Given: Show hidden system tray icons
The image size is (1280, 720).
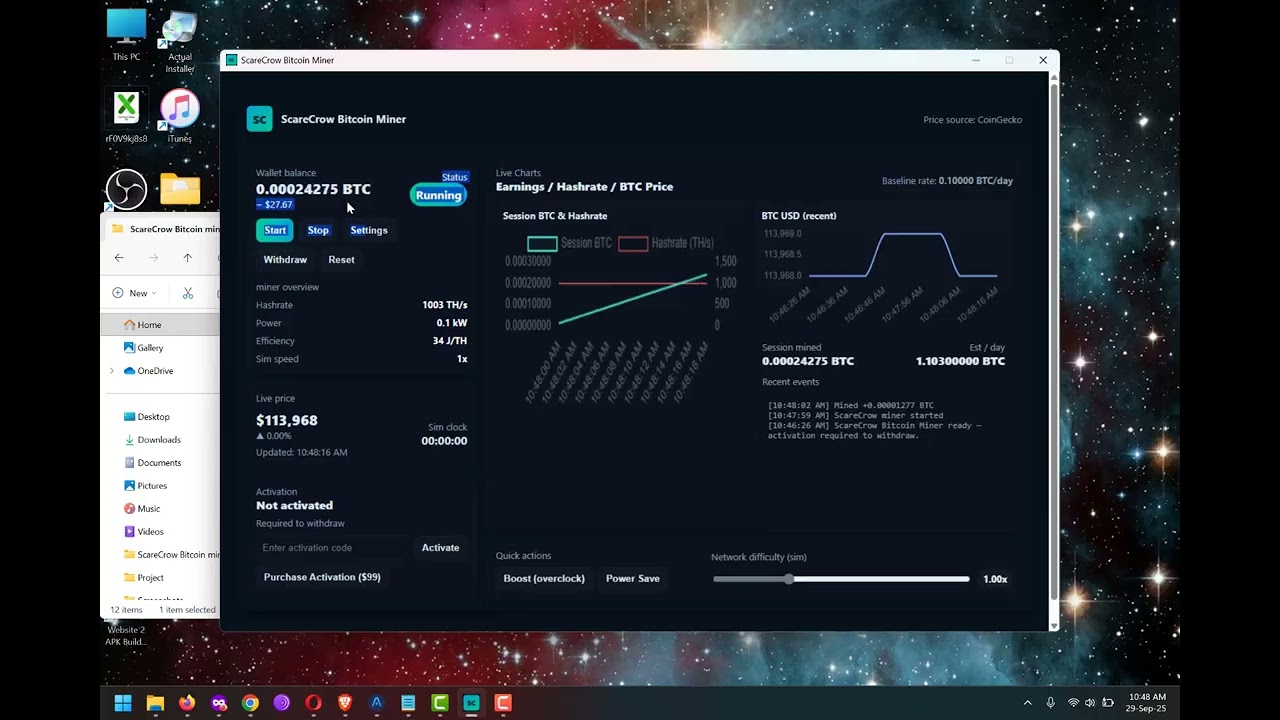Looking at the screenshot, I should point(1027,703).
